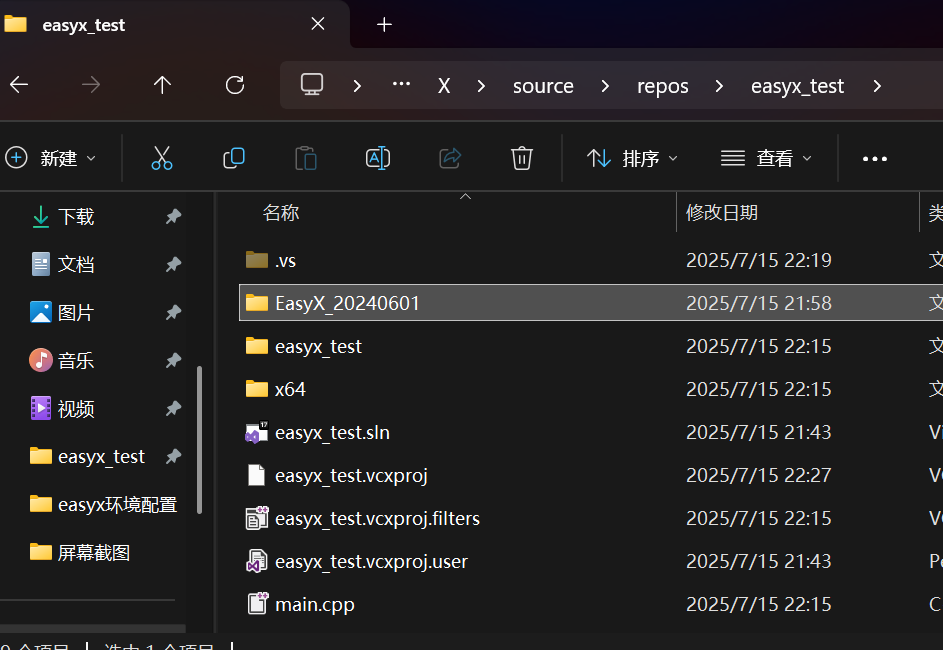943x650 pixels.
Task: Open 音乐 (Music) in sidebar
Action: pyautogui.click(x=76, y=361)
